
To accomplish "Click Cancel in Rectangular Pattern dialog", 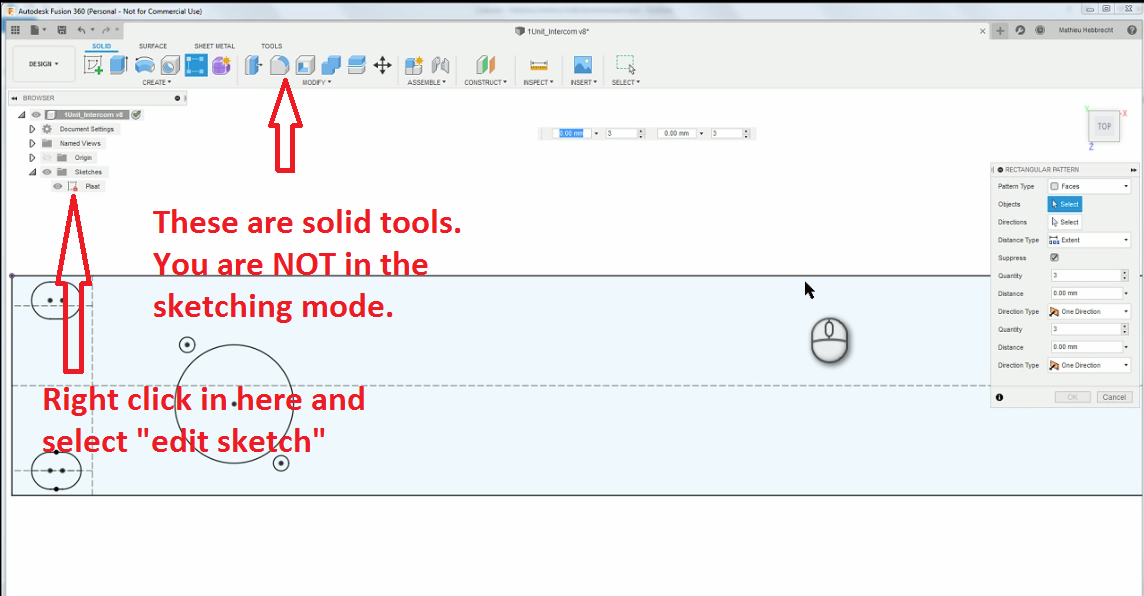I will pyautogui.click(x=1114, y=398).
